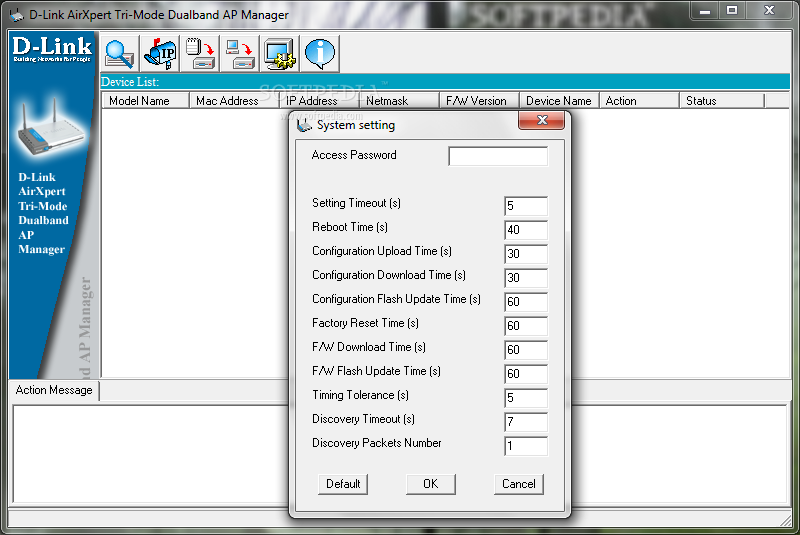Click the Configuration Upload Time field

pos(526,254)
